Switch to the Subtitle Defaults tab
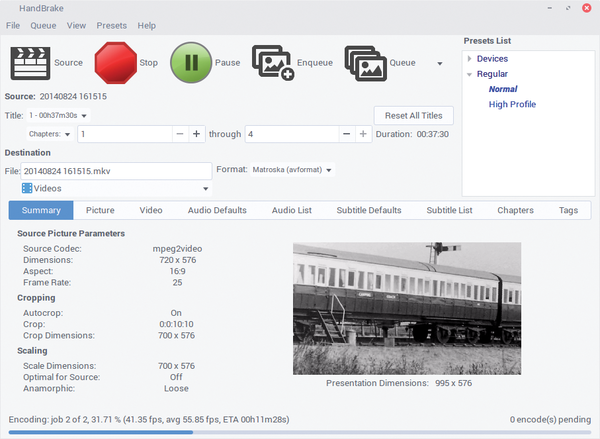Viewport: 600px width, 439px height. pyautogui.click(x=369, y=210)
